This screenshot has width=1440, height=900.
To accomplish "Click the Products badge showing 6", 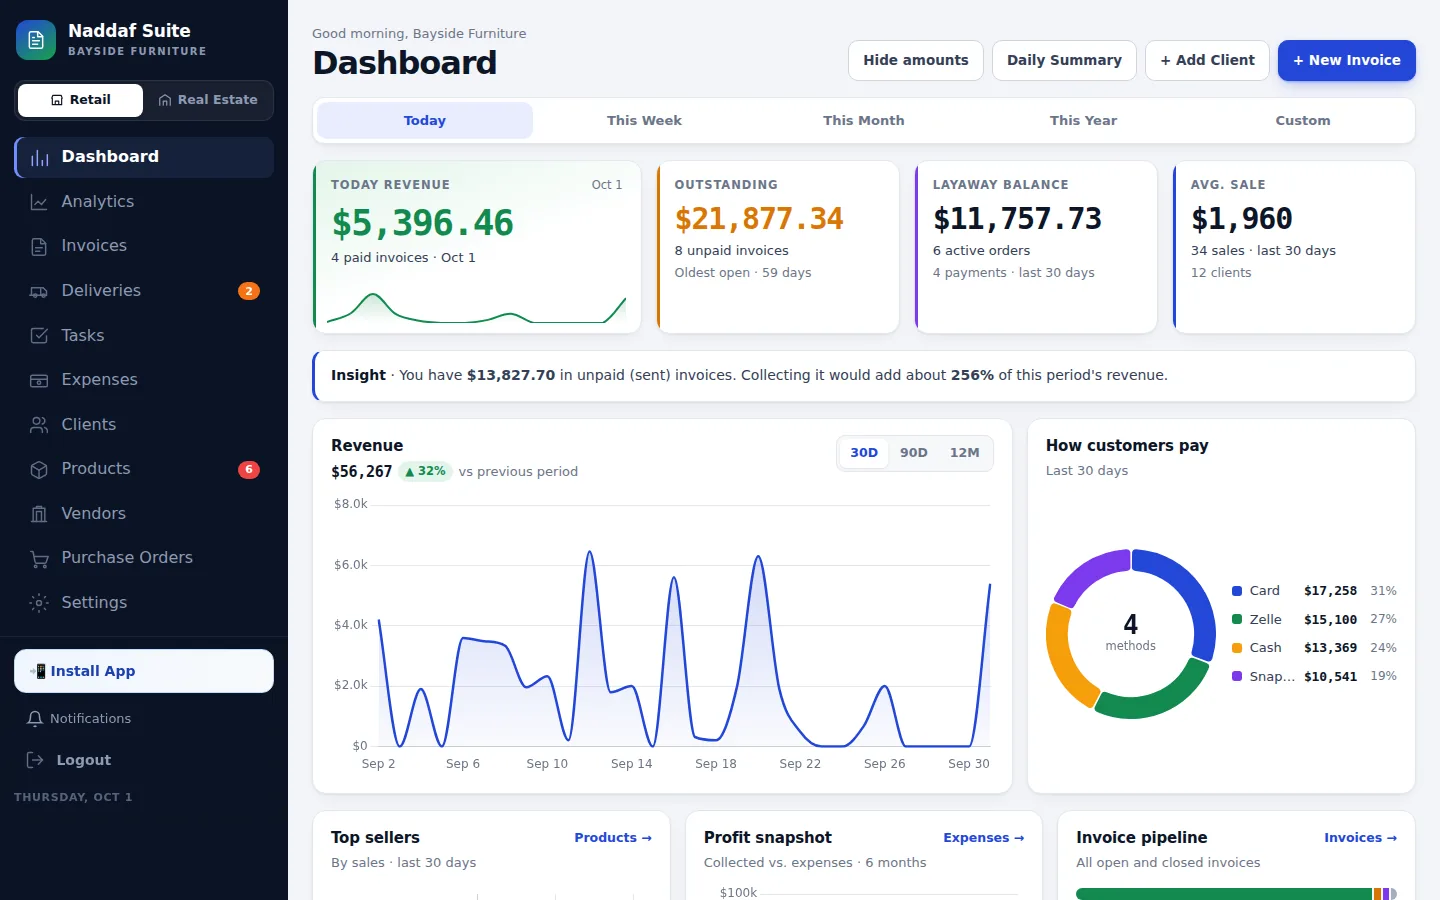I will 249,469.
